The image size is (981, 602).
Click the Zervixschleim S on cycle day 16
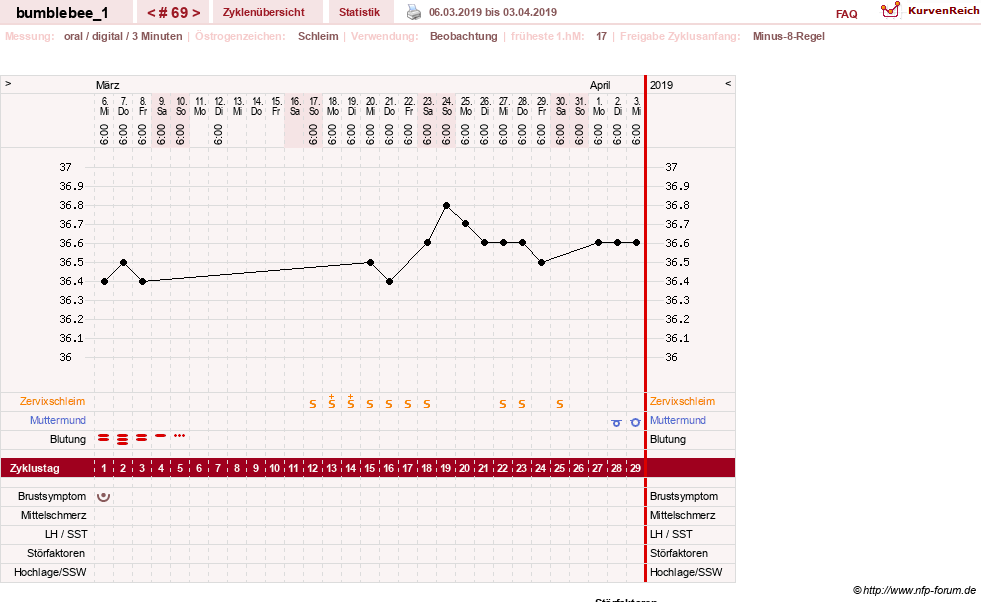pos(389,404)
